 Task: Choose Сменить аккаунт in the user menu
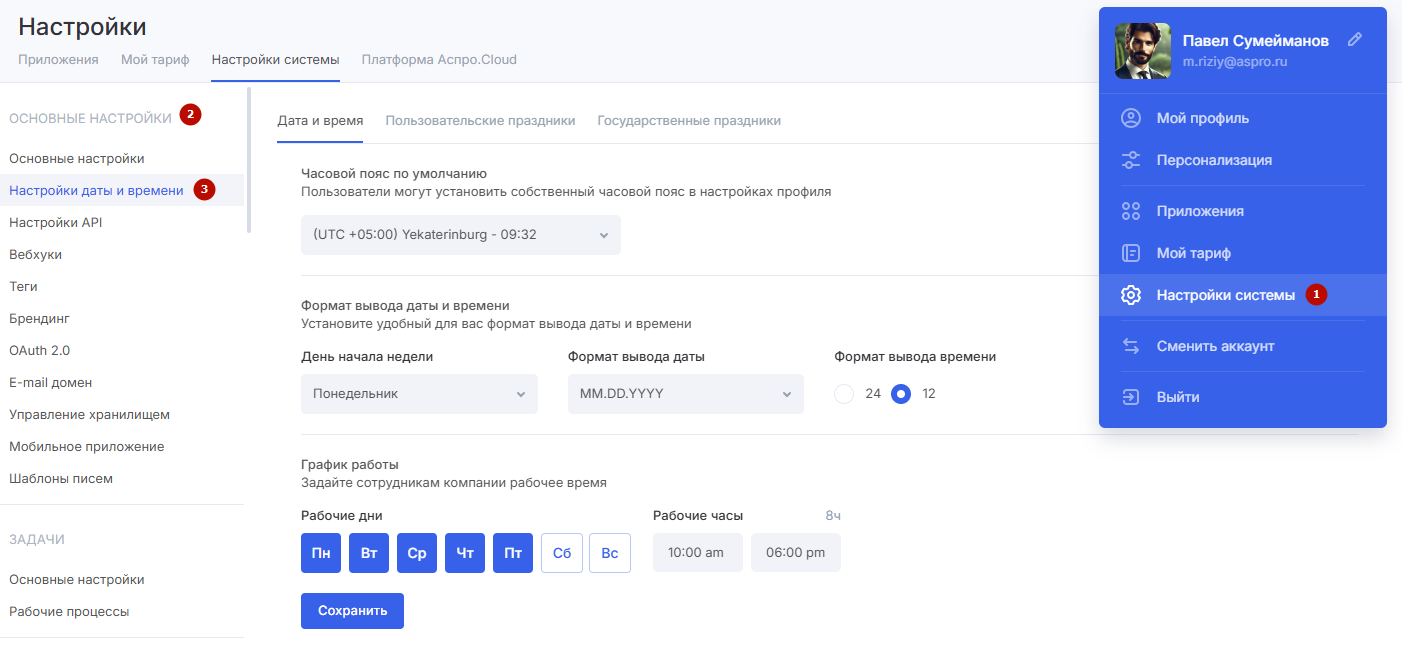click(x=1243, y=346)
